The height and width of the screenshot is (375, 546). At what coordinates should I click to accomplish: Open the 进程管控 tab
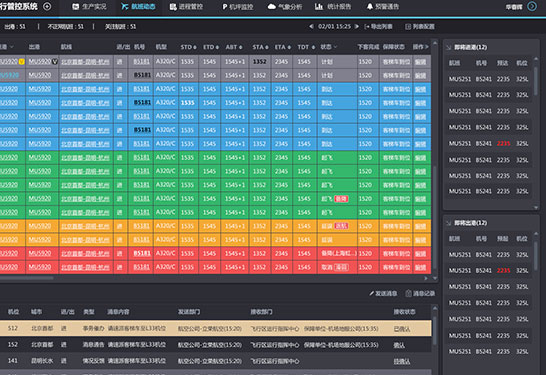[x=186, y=7]
